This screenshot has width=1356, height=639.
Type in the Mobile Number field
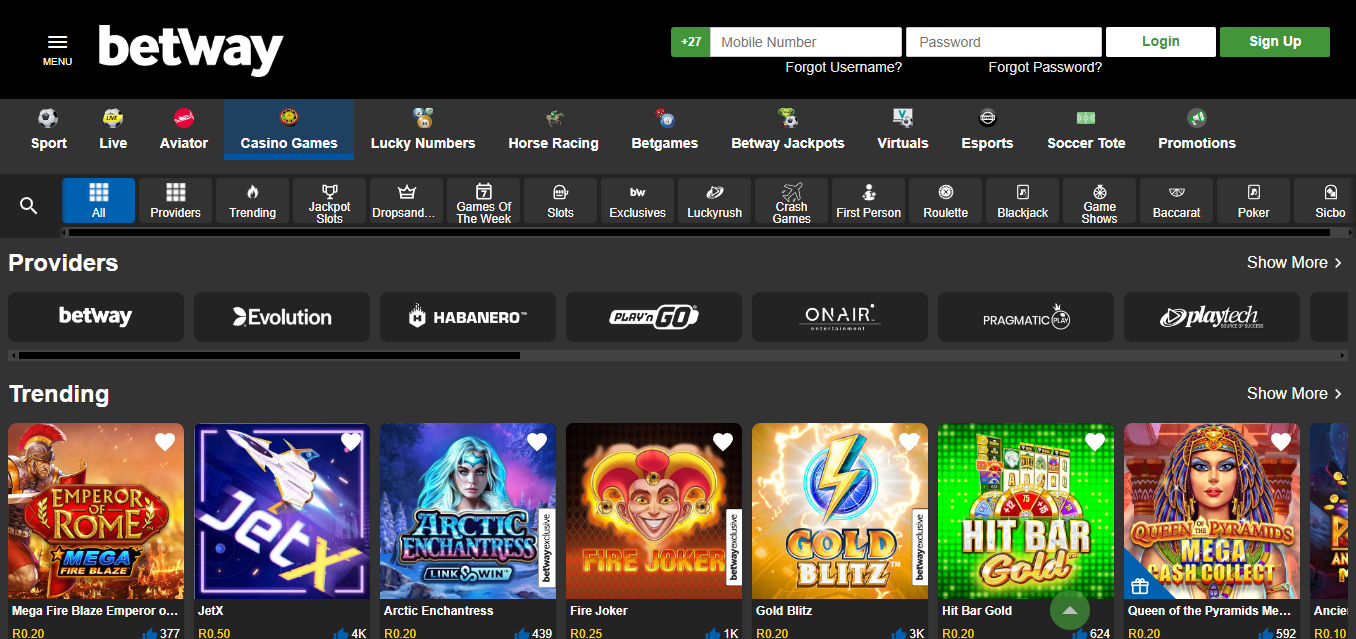[805, 41]
